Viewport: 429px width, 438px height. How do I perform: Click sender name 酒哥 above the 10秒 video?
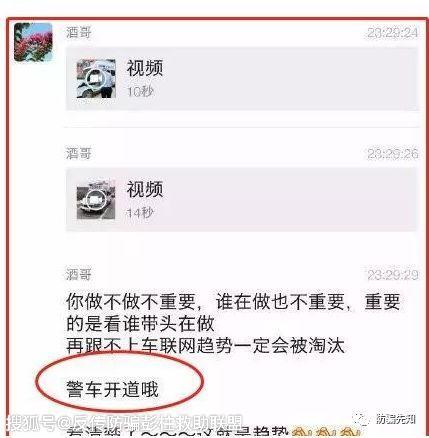click(78, 32)
